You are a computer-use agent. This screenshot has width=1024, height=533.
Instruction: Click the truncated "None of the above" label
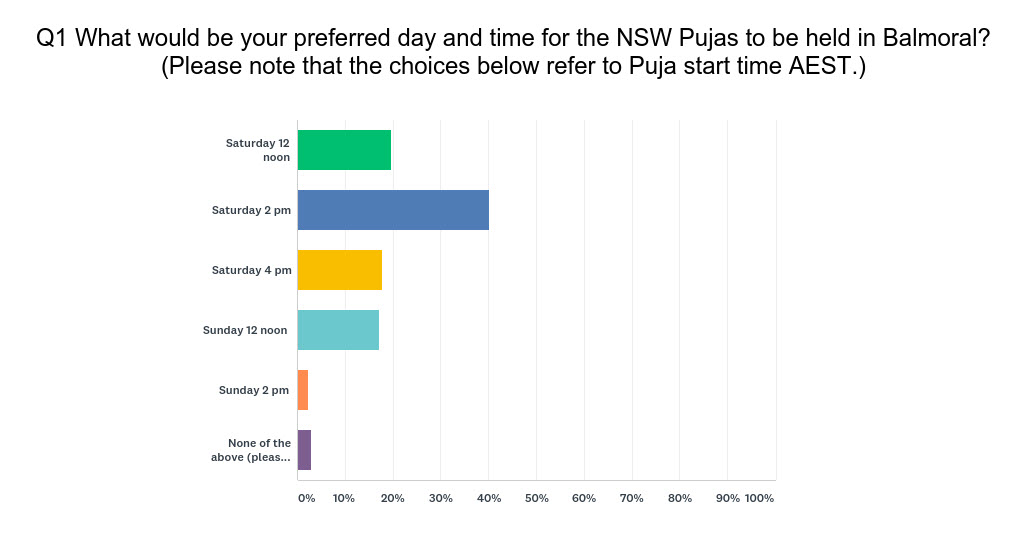pos(259,450)
